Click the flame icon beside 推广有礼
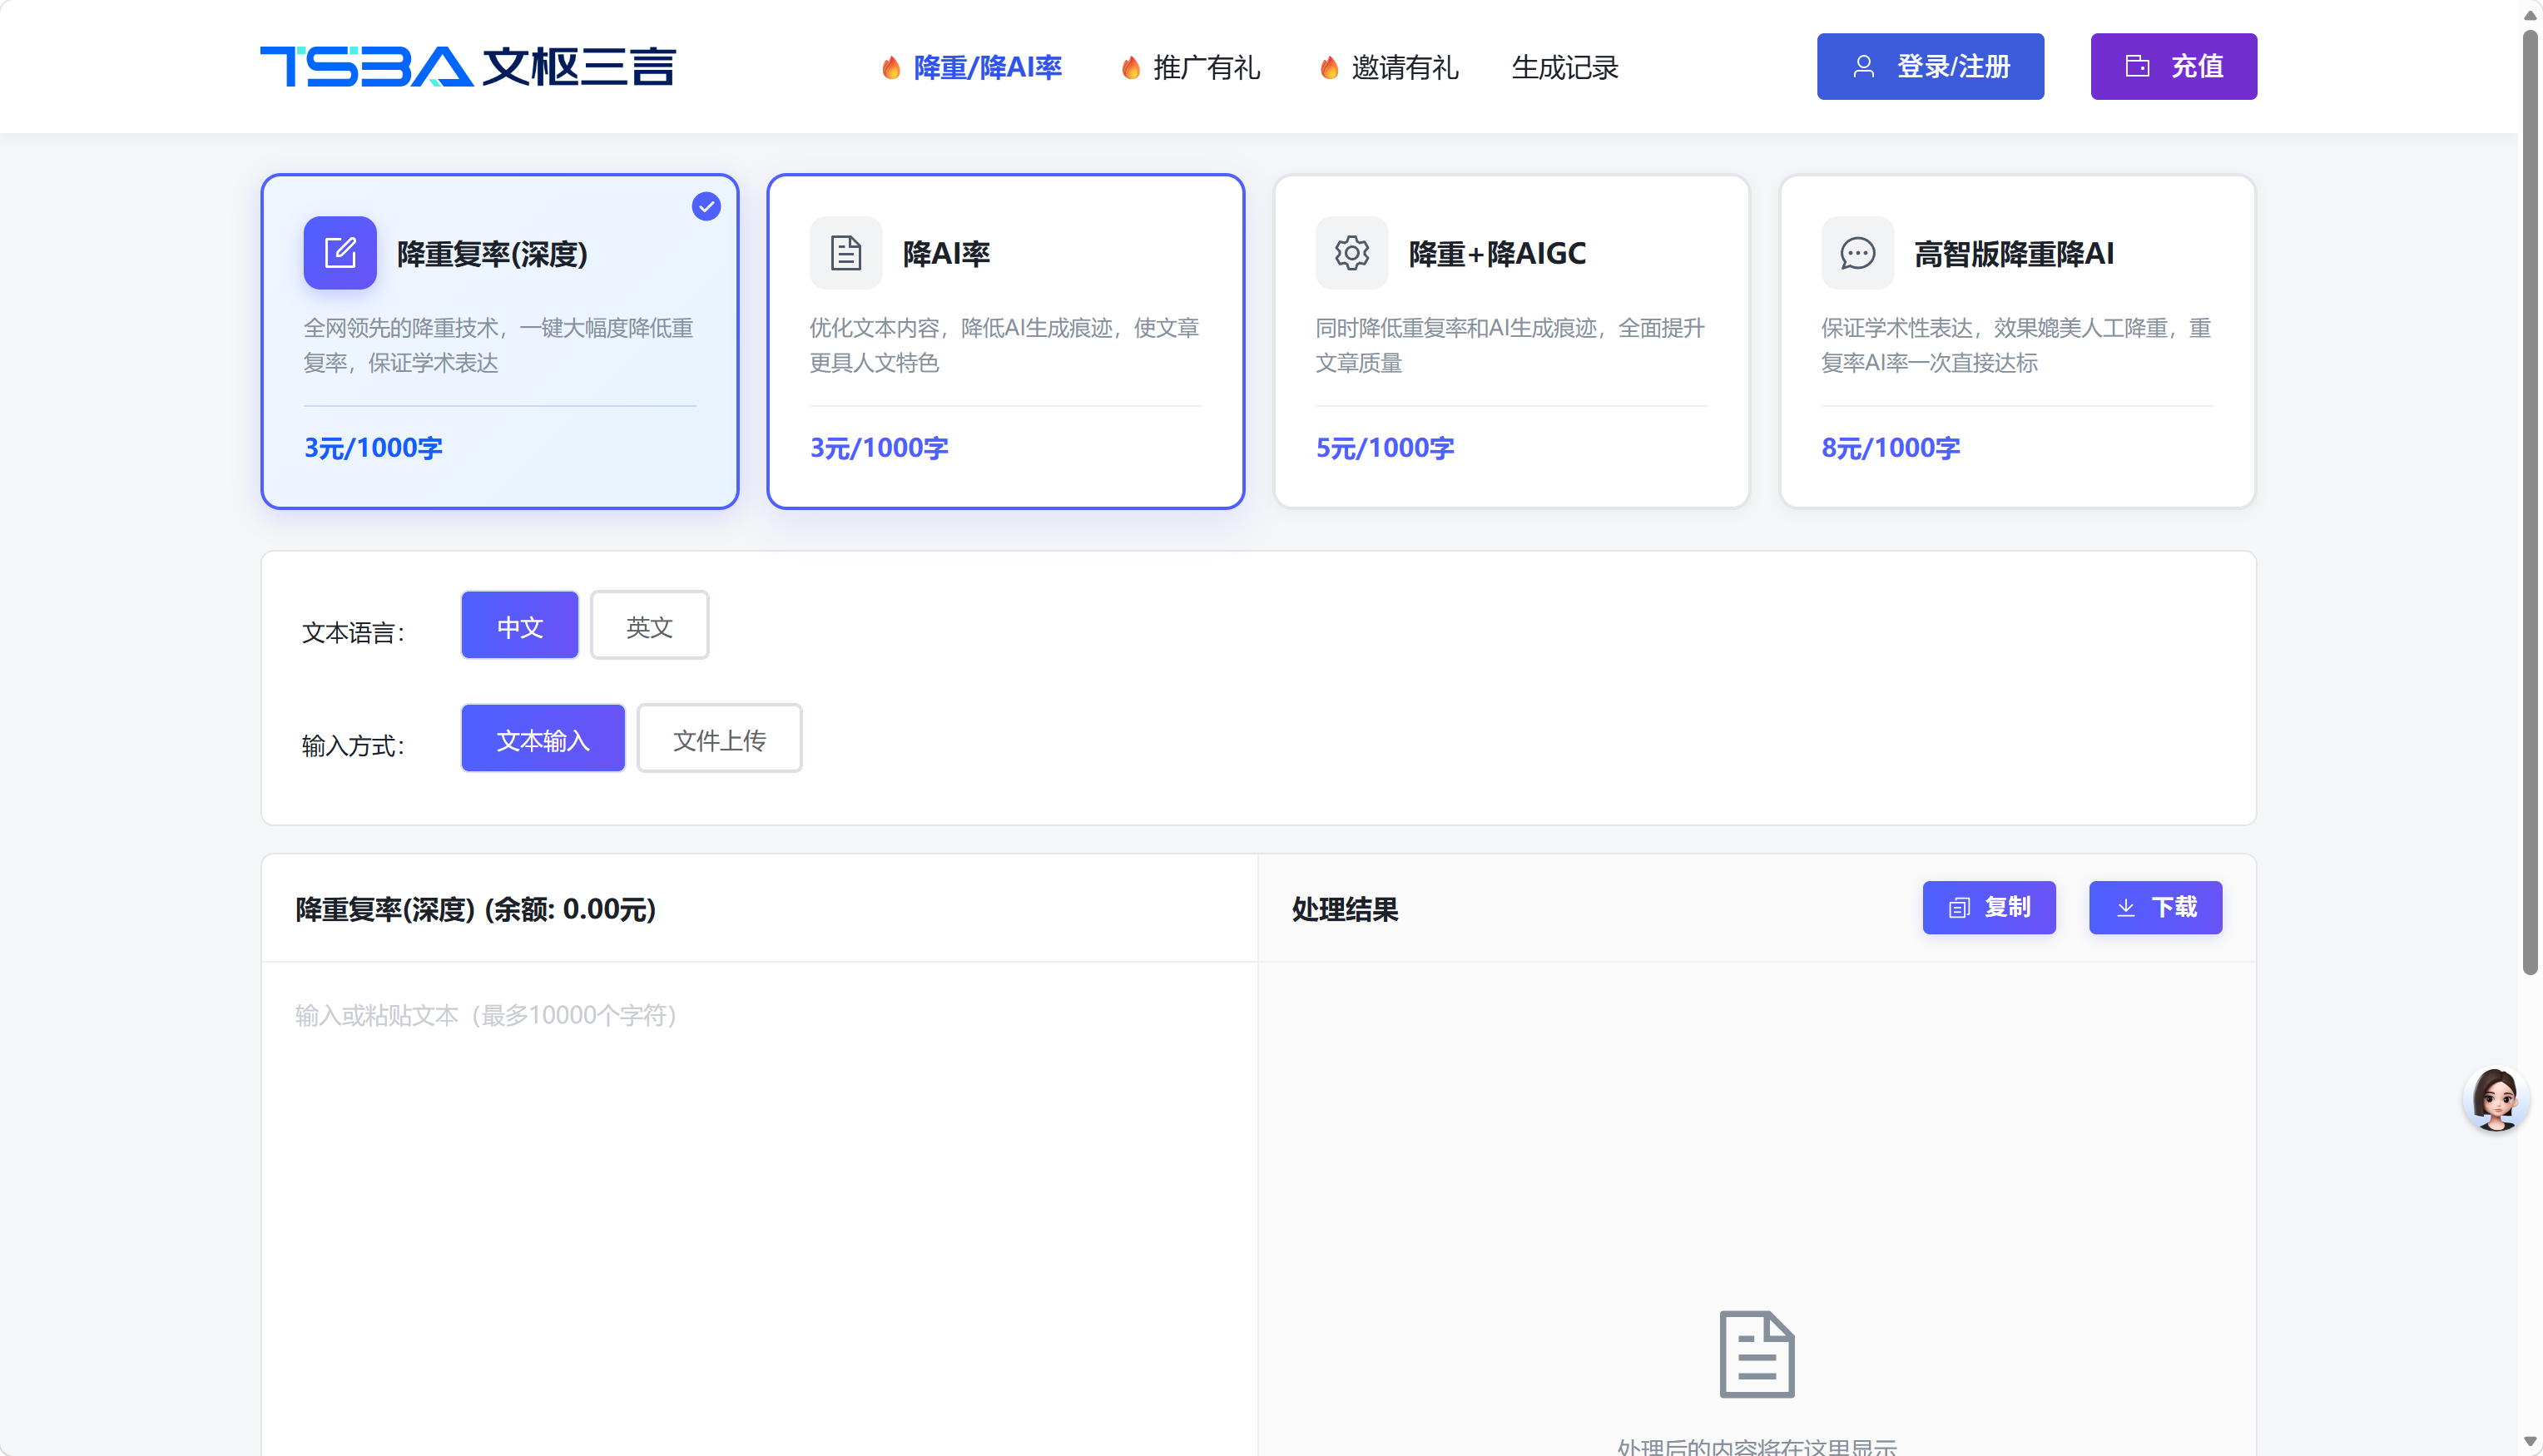The image size is (2543, 1456). 1130,67
